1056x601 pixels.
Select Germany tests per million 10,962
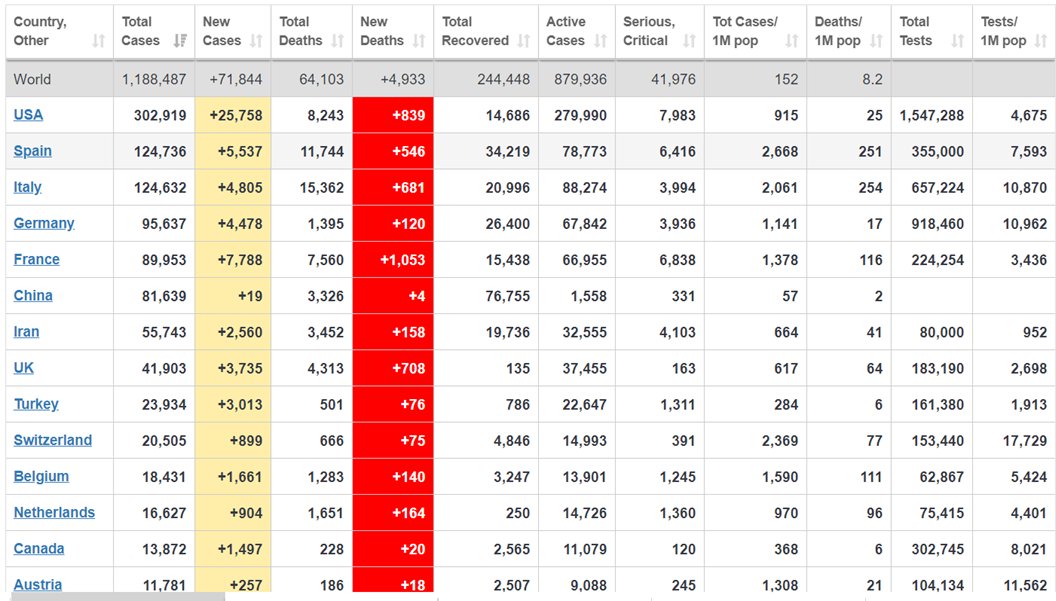pos(1025,224)
